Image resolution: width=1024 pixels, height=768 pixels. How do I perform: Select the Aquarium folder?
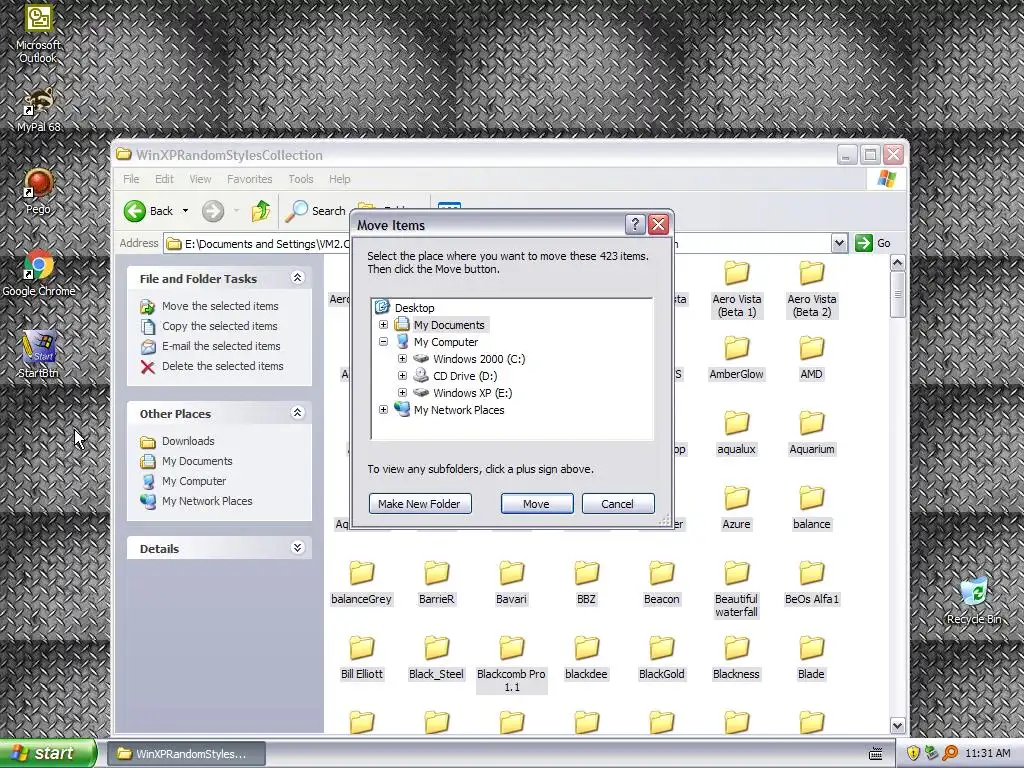coord(812,433)
